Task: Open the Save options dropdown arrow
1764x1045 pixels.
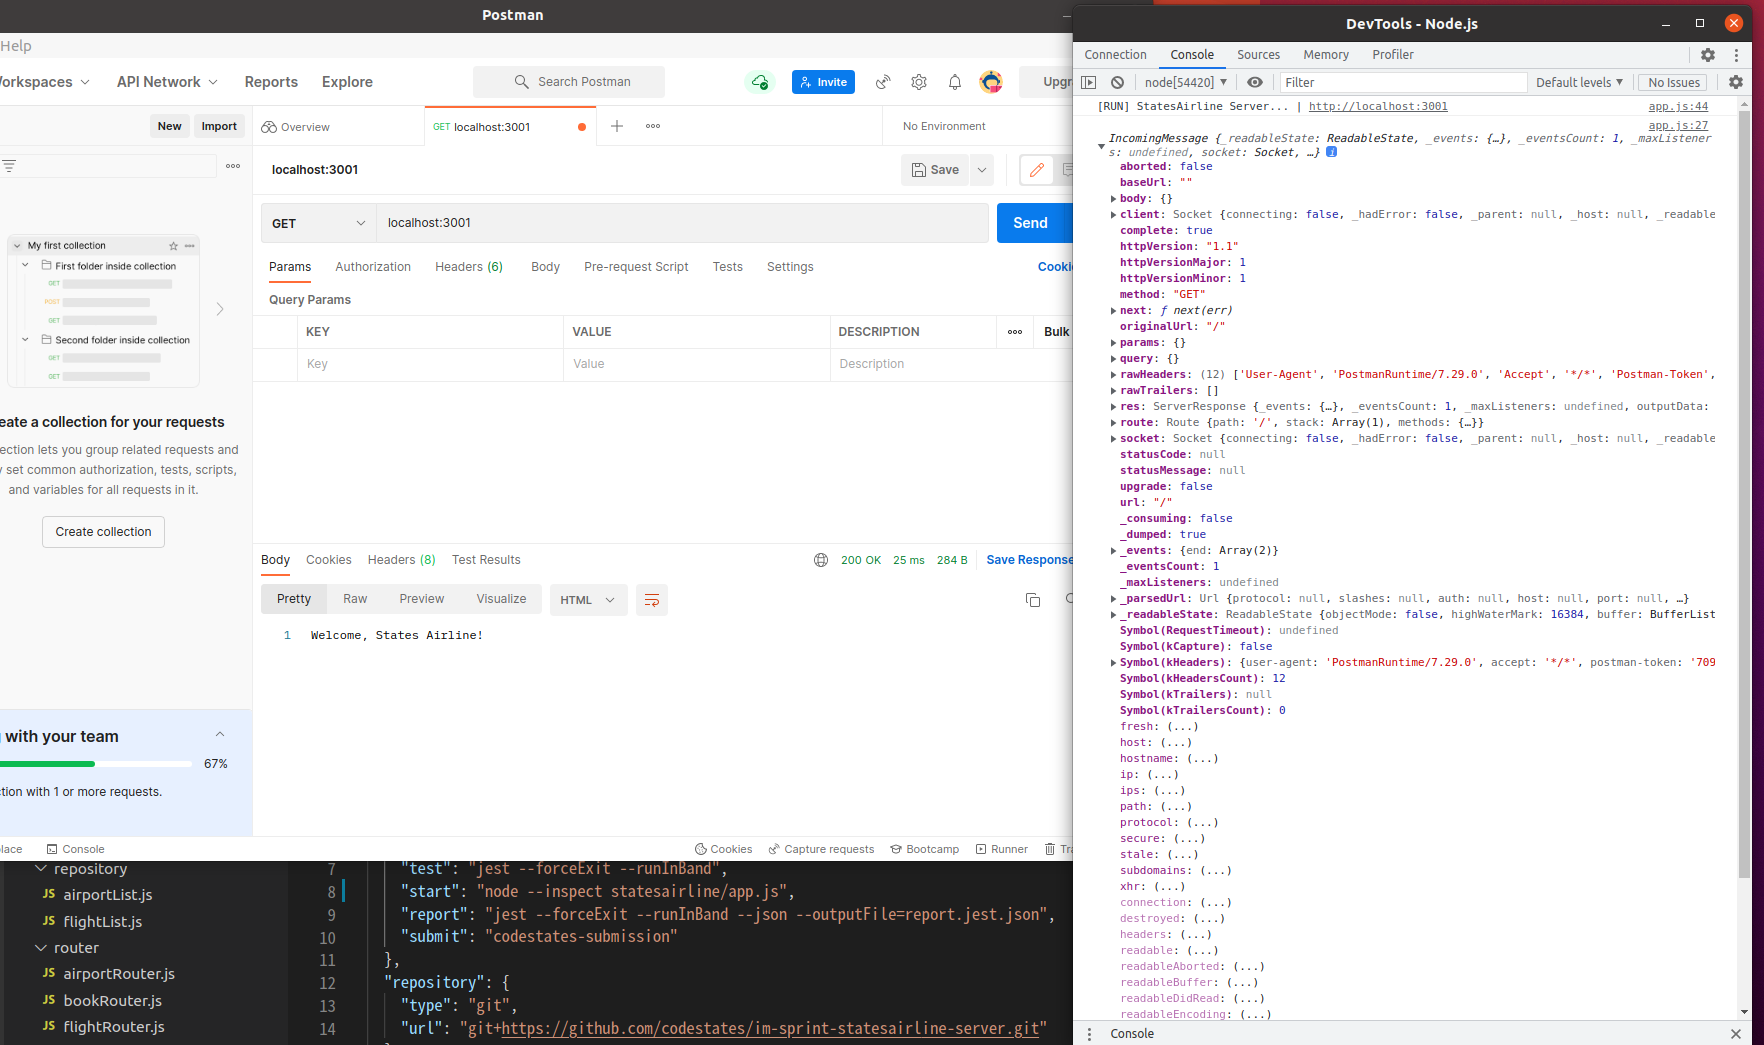Action: click(x=982, y=170)
